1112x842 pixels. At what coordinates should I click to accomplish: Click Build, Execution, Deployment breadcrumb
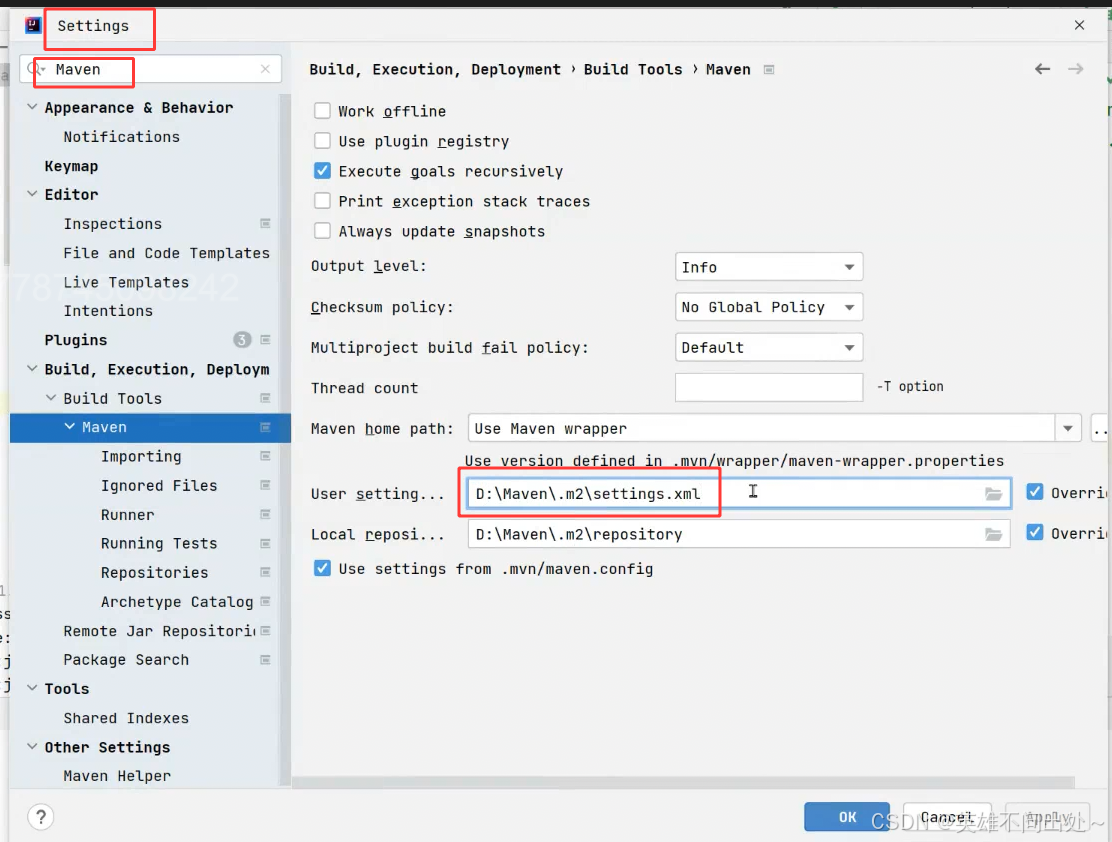pos(435,70)
